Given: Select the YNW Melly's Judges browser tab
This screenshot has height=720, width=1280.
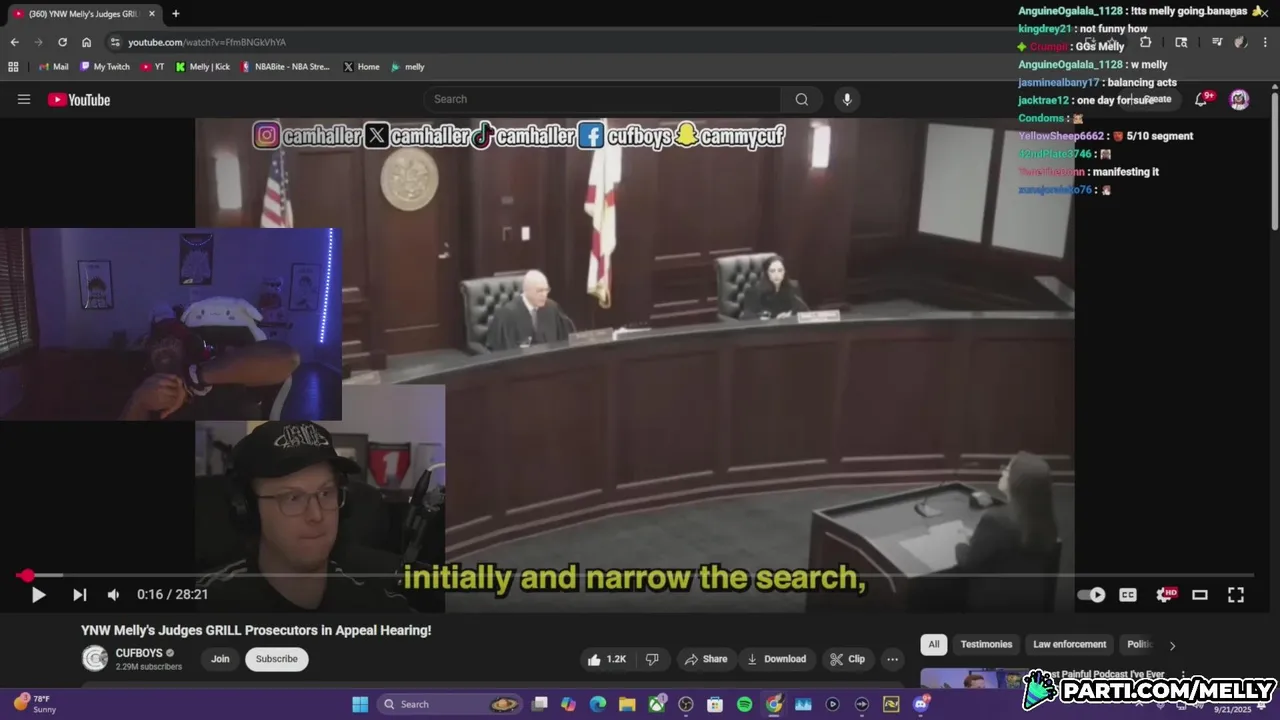Looking at the screenshot, I should 84,14.
